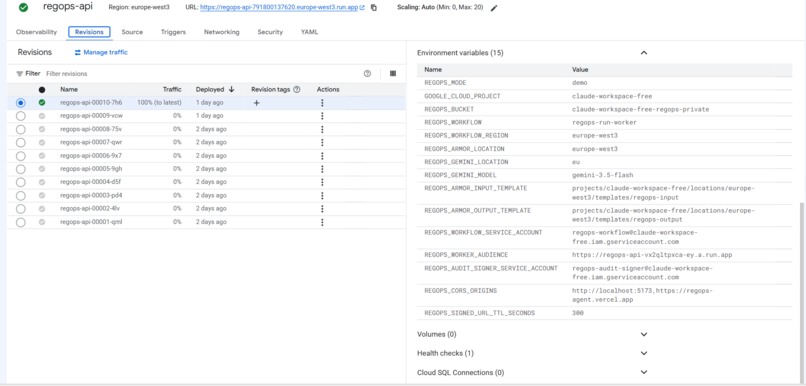Select radio for regops-api-00004-d5f
The height and width of the screenshot is (386, 806).
coord(21,182)
